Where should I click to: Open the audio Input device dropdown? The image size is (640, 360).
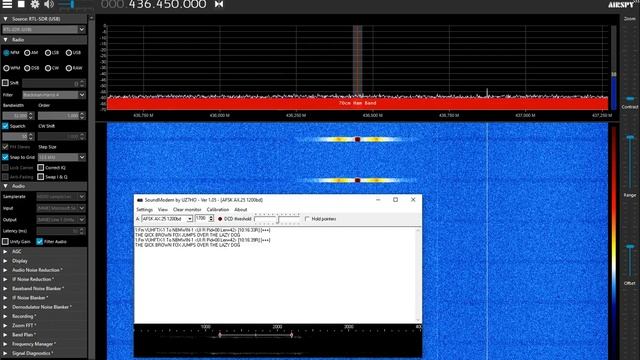(x=61, y=208)
